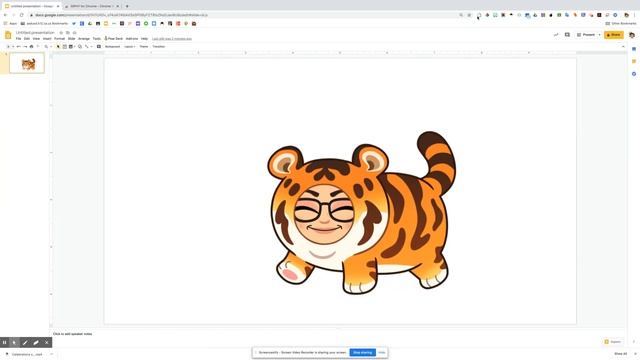640x360 pixels.
Task: Open the Insert menu
Action: 47,38
